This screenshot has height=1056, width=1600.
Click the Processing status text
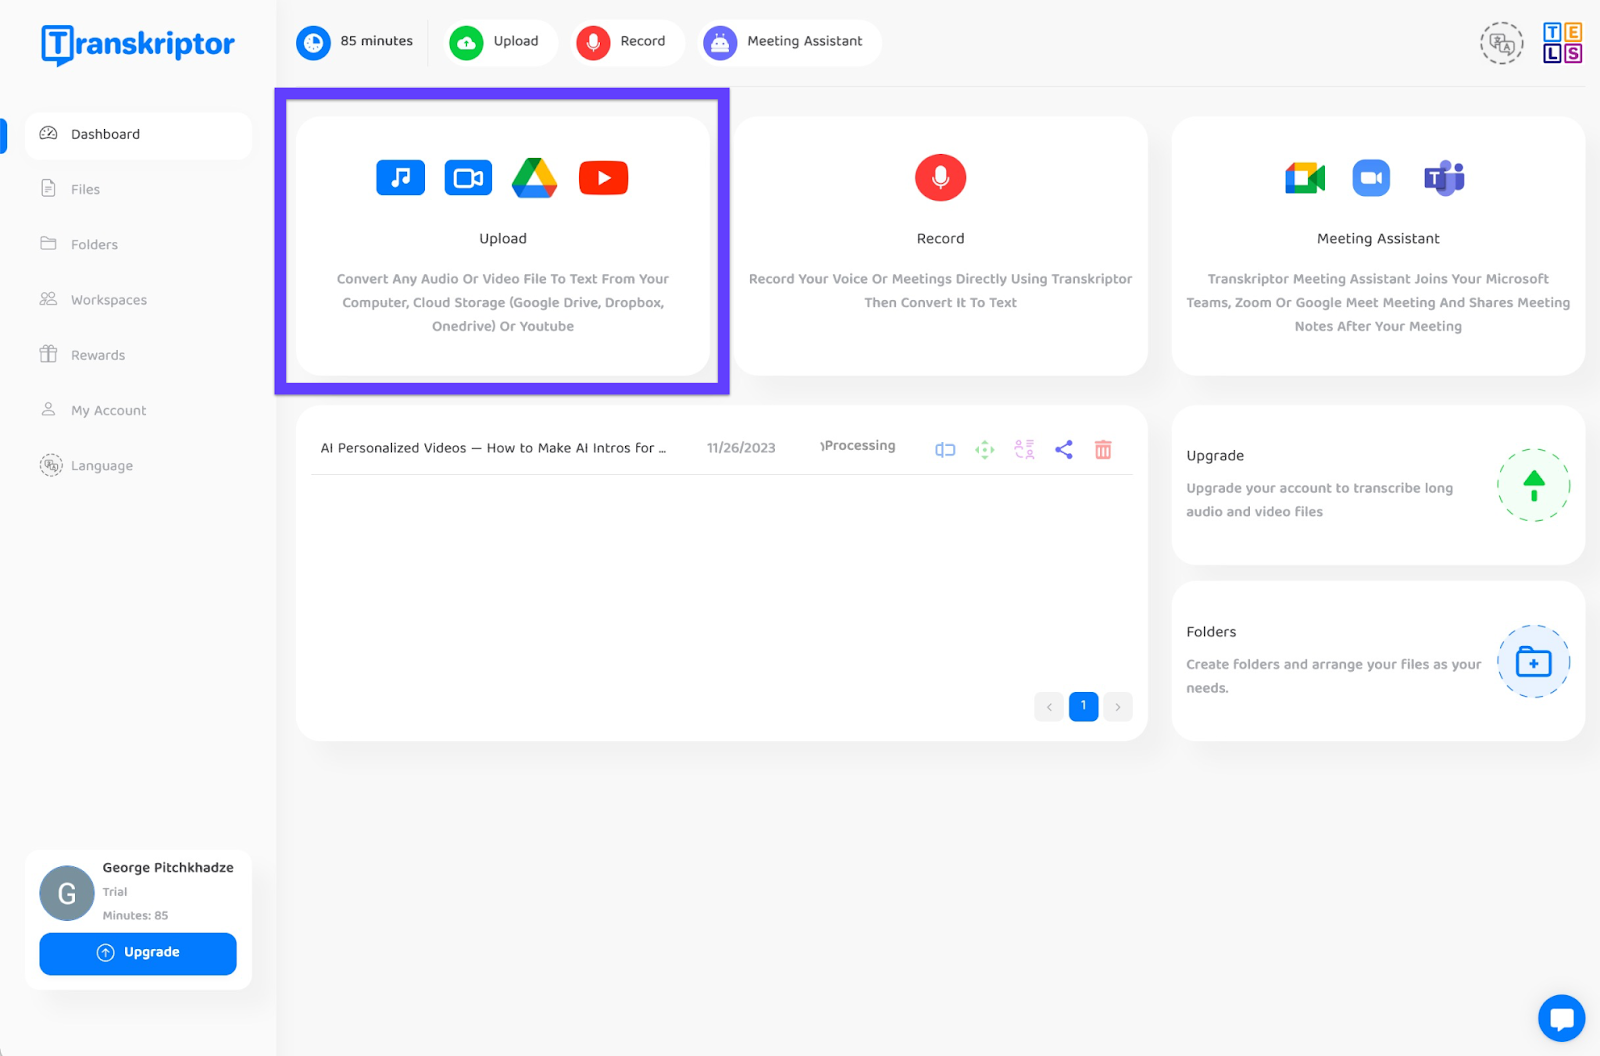click(858, 446)
